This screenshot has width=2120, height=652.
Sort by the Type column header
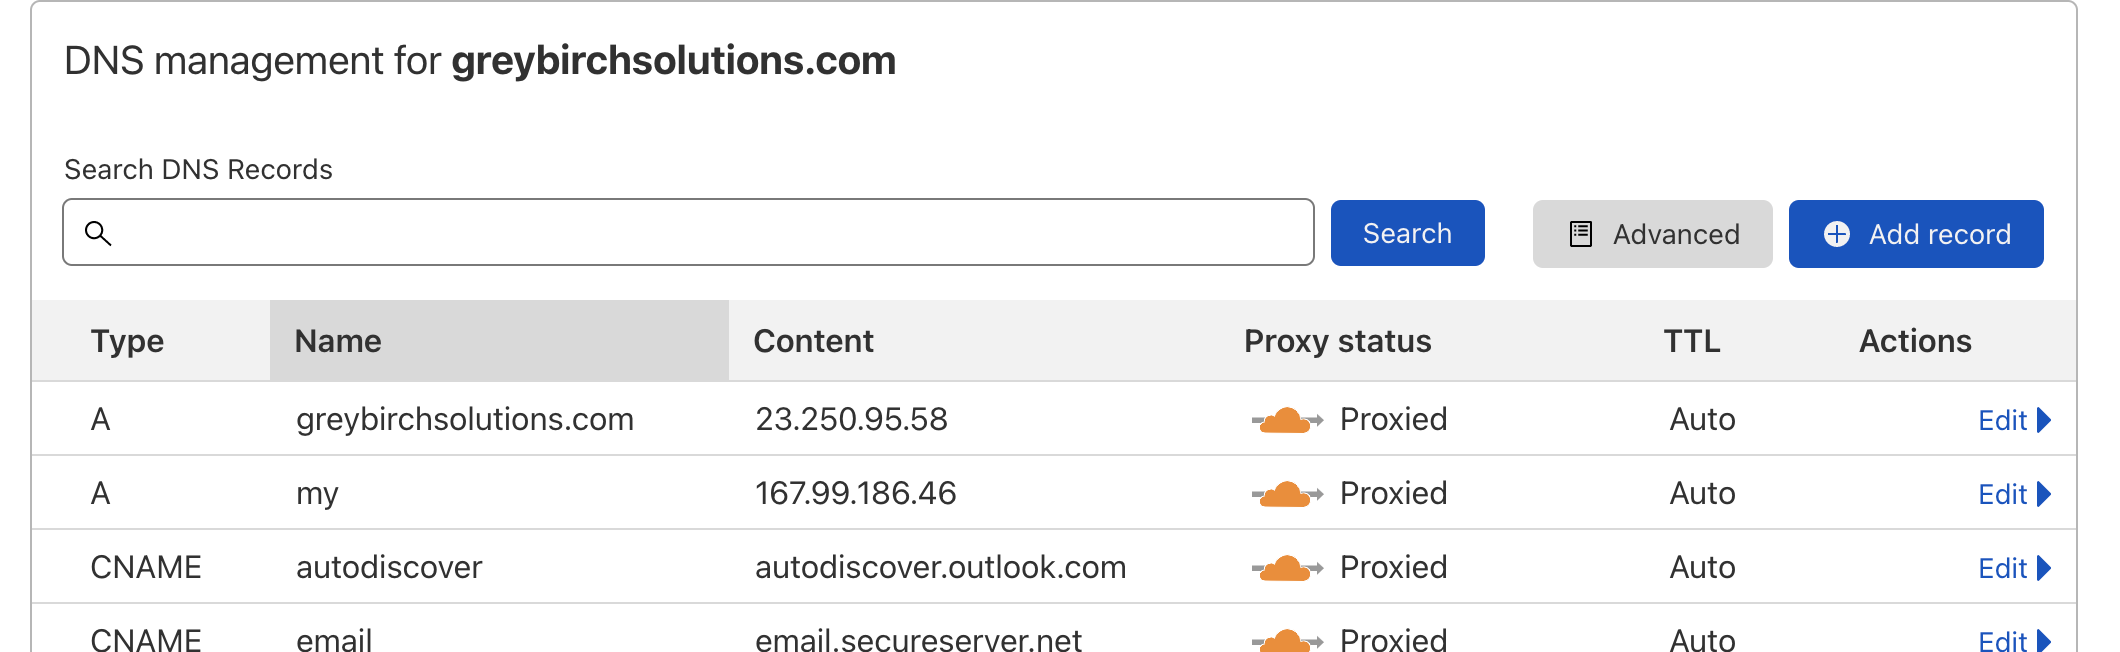pos(127,341)
